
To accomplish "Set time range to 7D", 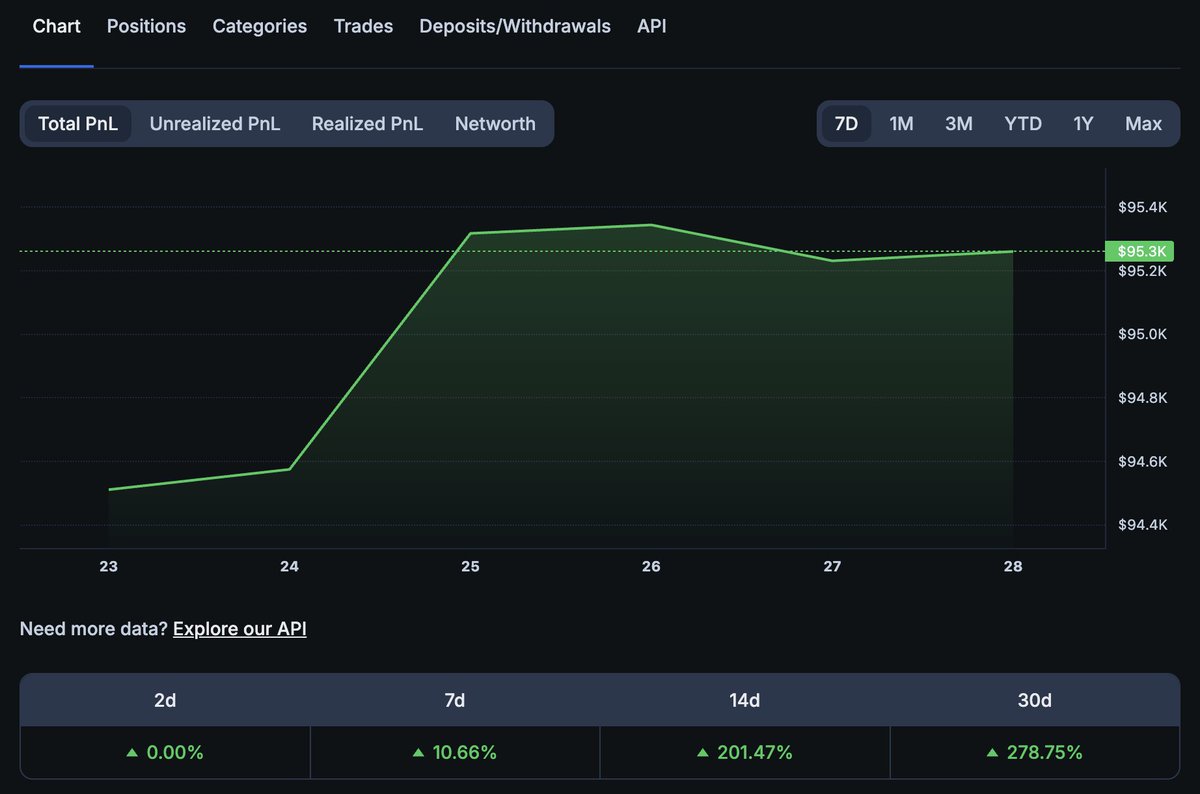I will 846,124.
